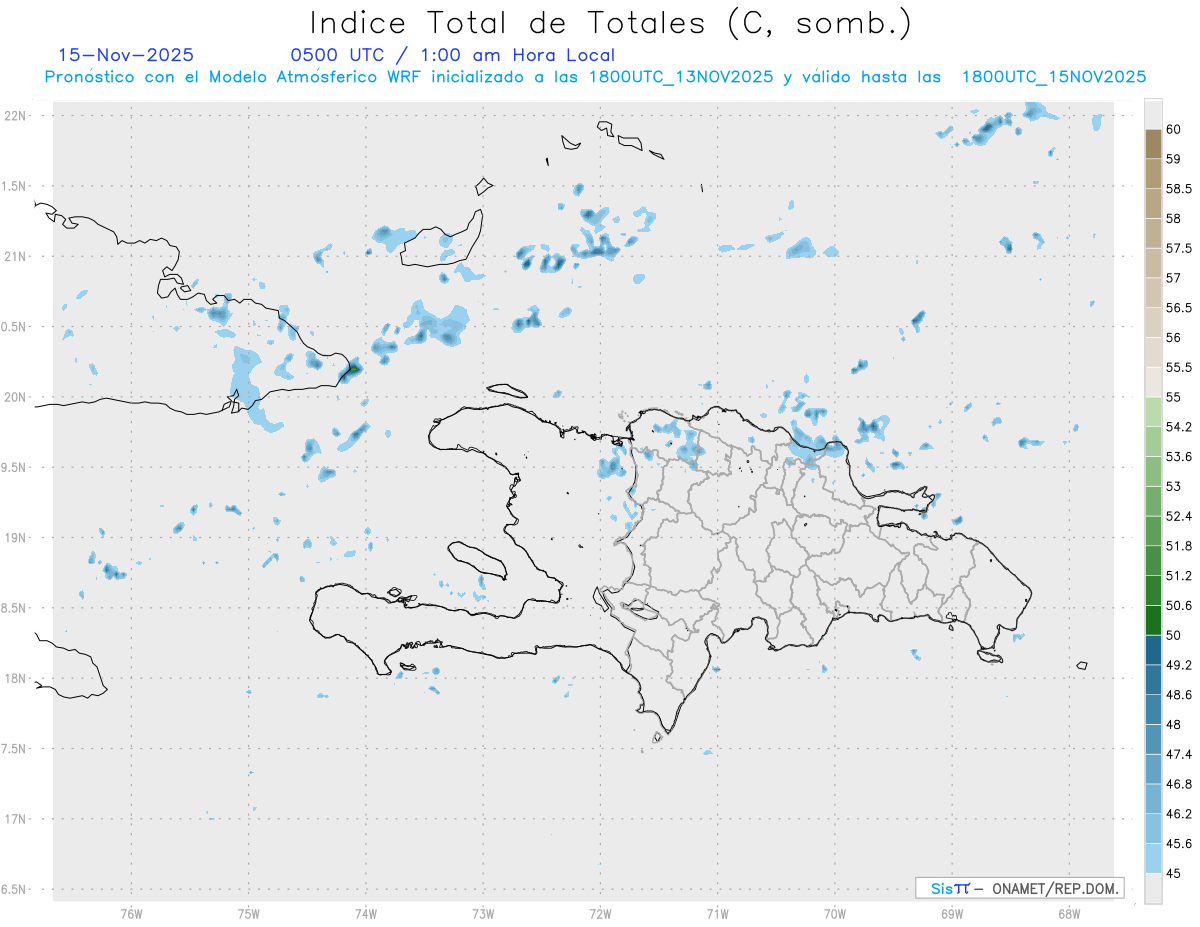
Task: Click the legend value '48.6'
Action: click(x=1179, y=695)
